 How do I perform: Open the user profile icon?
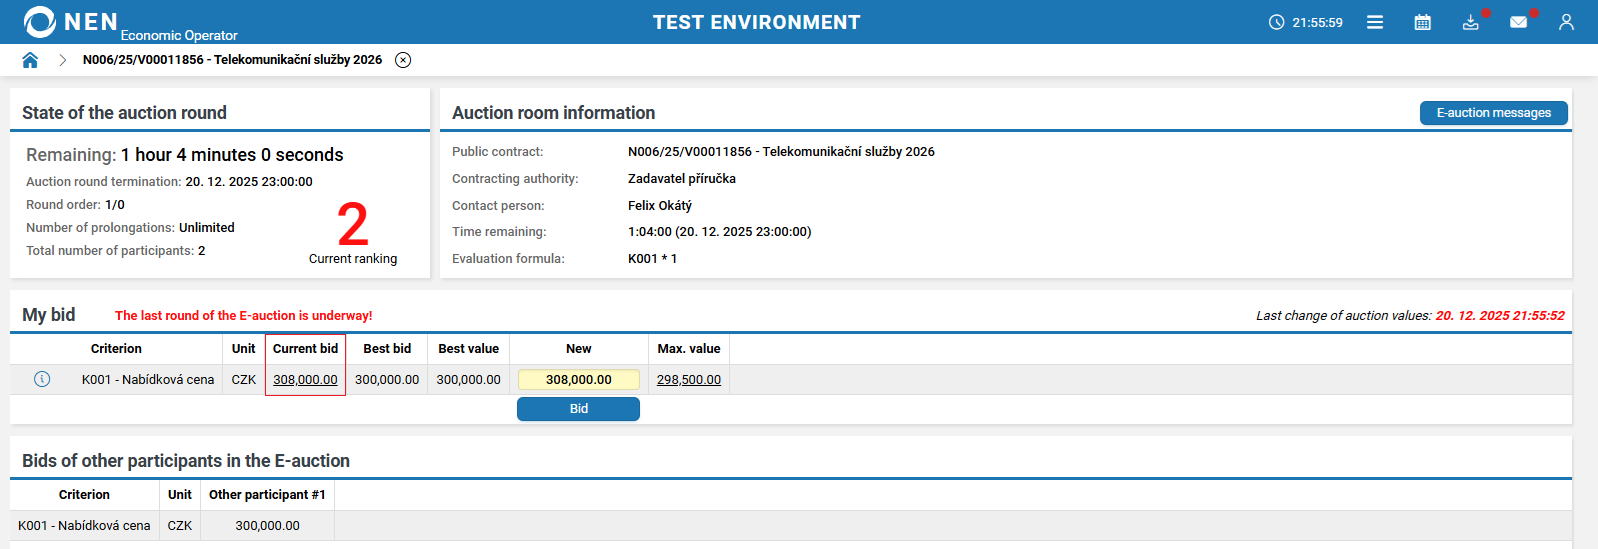1566,22
